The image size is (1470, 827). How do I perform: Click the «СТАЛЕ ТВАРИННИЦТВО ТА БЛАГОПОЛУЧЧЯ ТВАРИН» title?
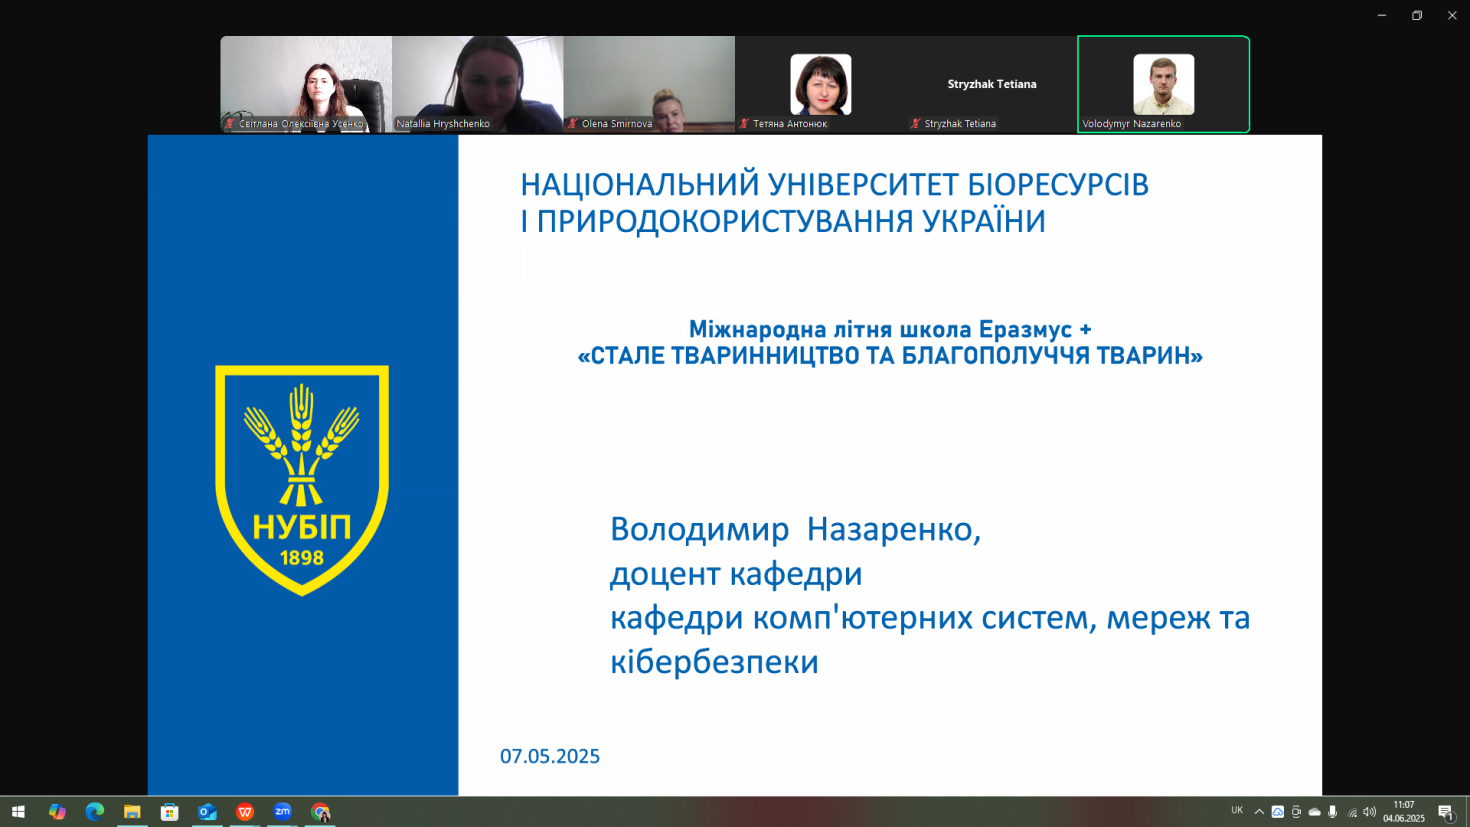click(x=890, y=356)
